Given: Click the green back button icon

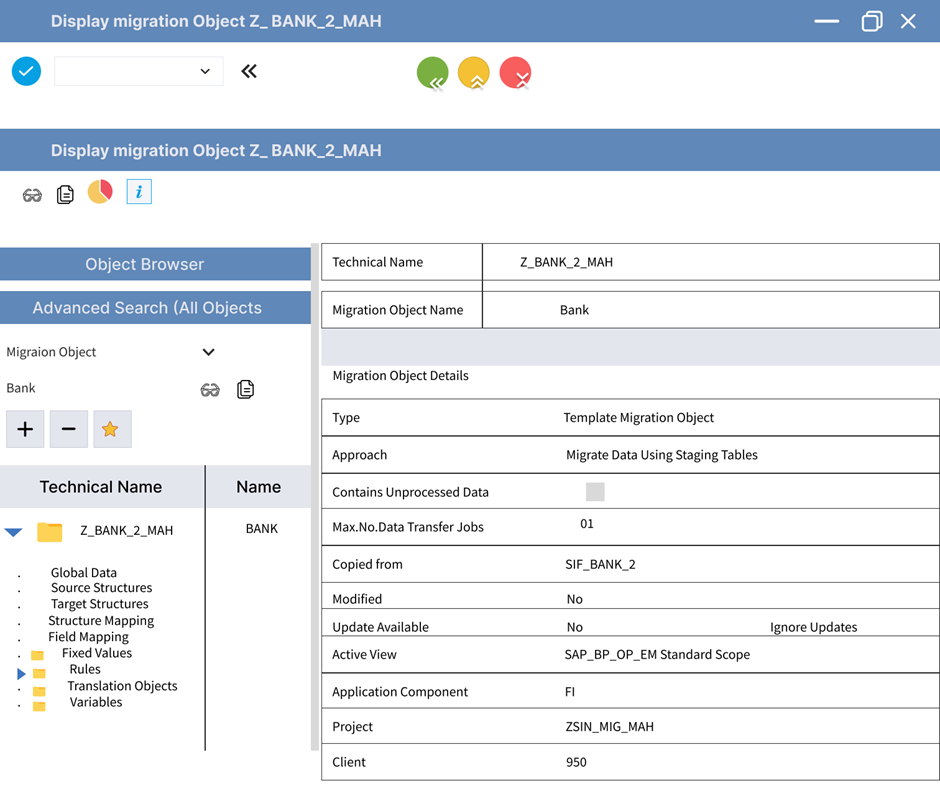Looking at the screenshot, I should (432, 73).
